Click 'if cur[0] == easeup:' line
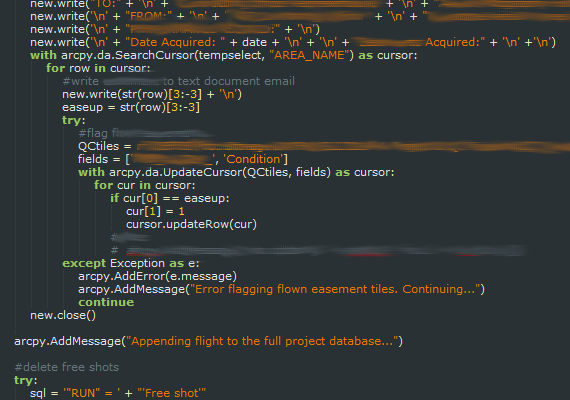 pyautogui.click(x=170, y=198)
